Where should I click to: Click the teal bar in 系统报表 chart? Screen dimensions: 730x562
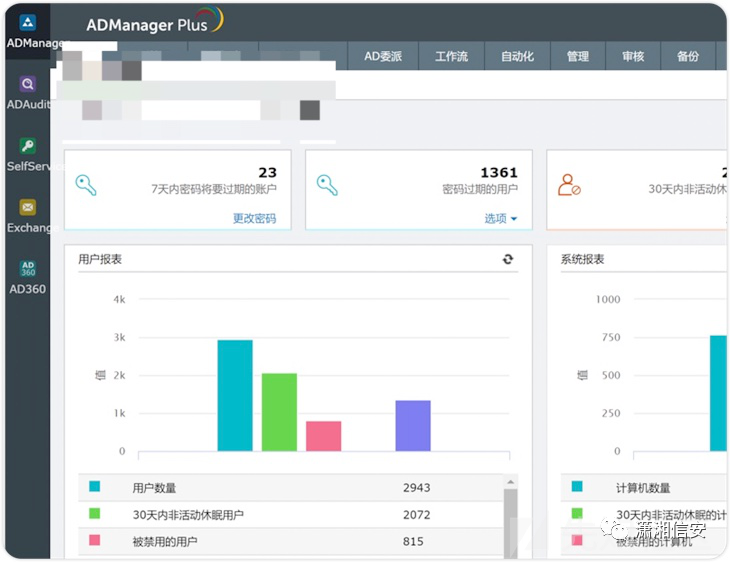tap(718, 393)
